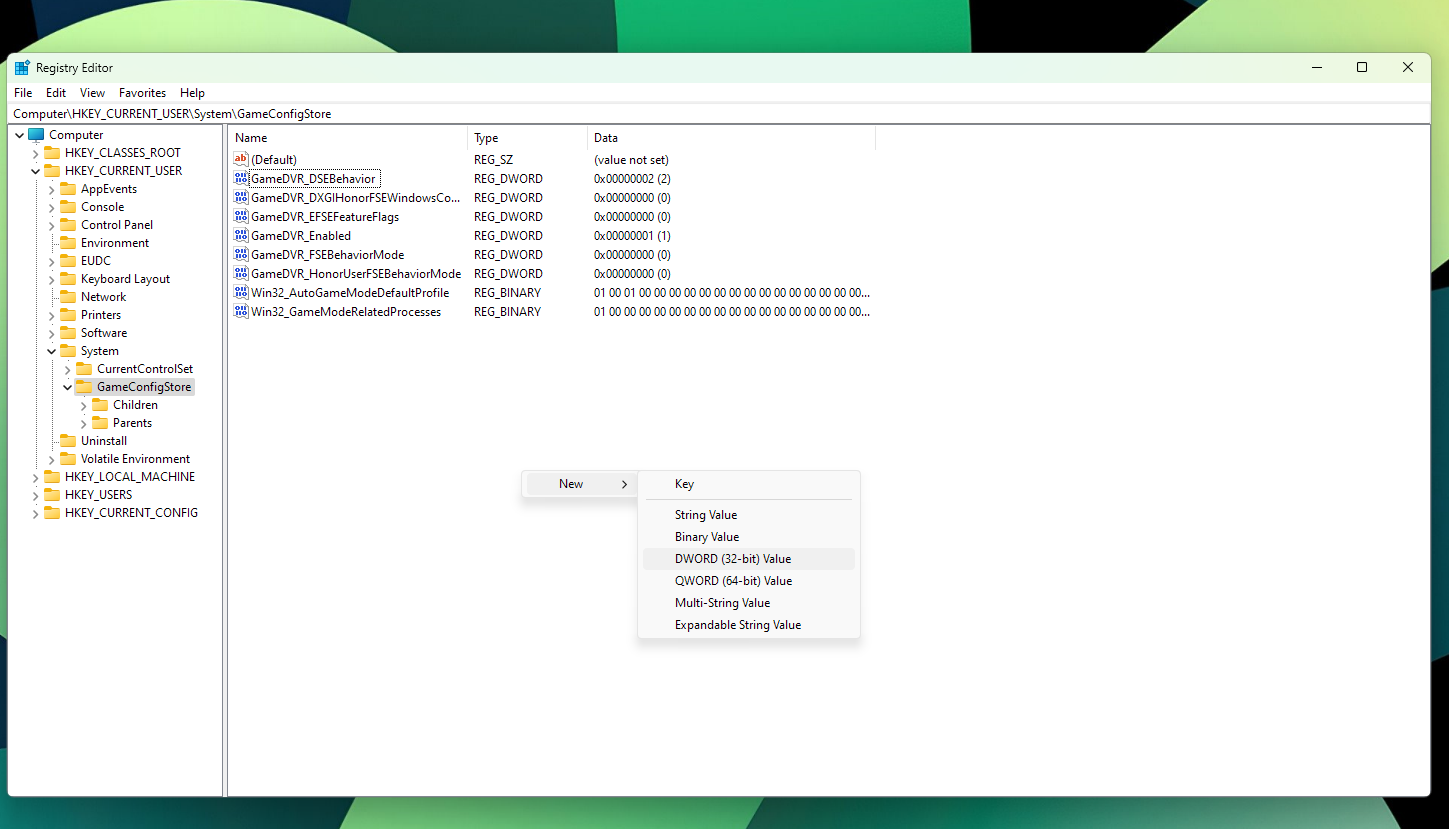Click the Keyboard Layout folder icon
This screenshot has height=829, width=1449.
68,279
